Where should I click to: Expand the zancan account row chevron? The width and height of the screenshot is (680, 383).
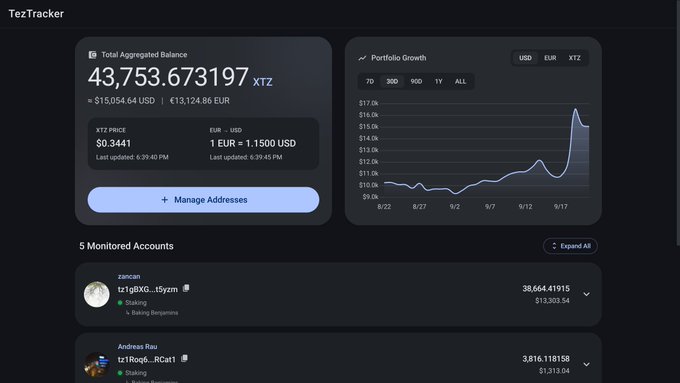[586, 295]
